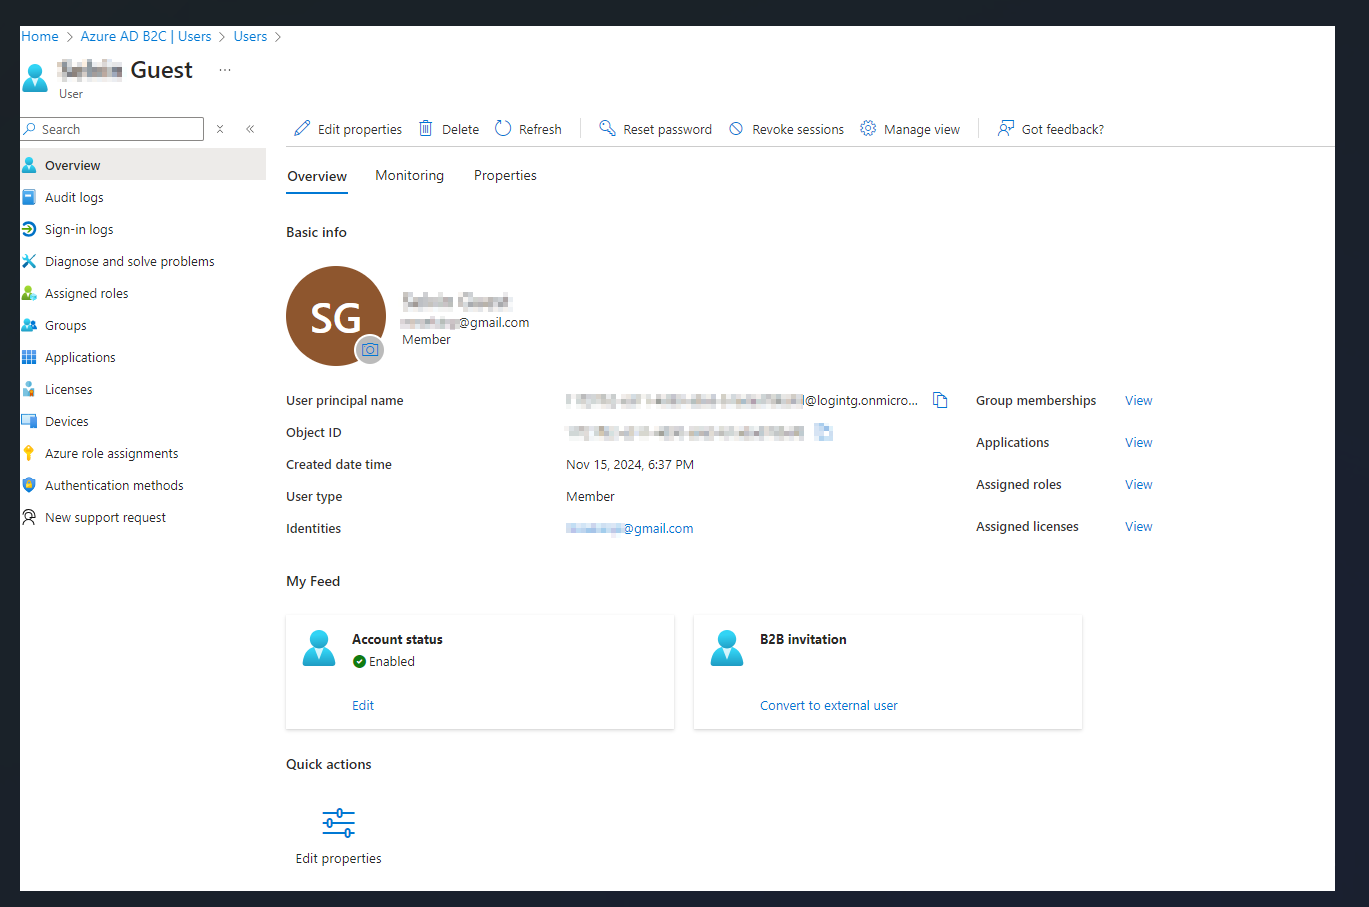Click the Diagnose and solve problems wrench icon
The image size is (1369, 907).
click(x=29, y=261)
